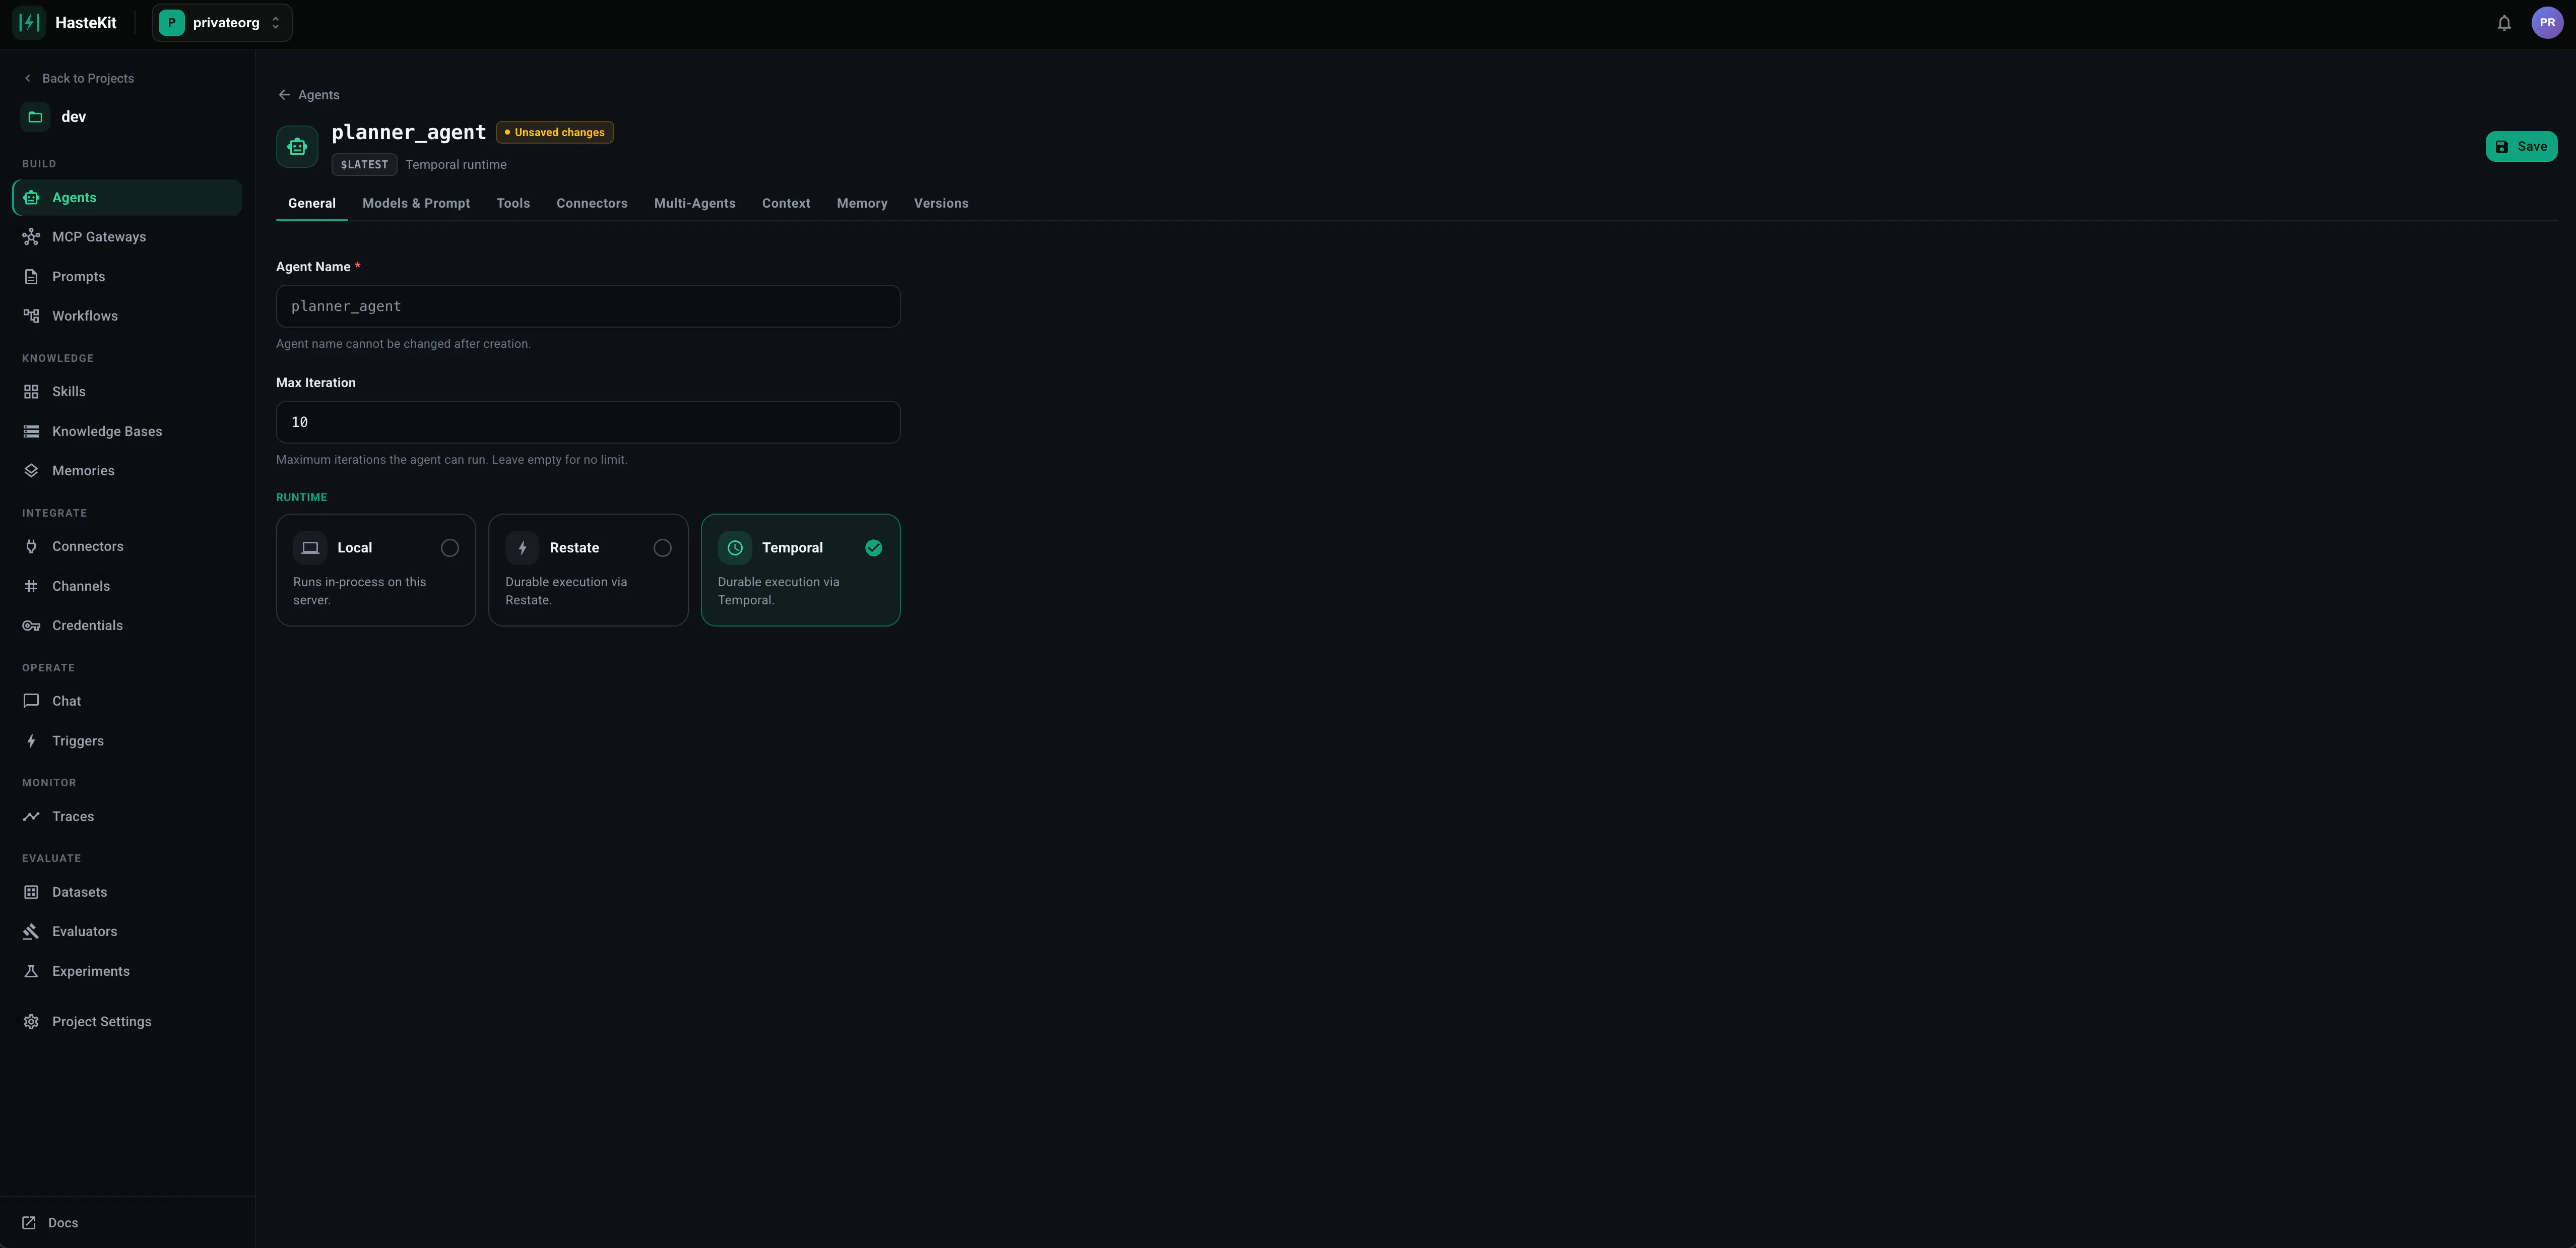This screenshot has height=1248, width=2576.
Task: Open Triggers bolt icon in sidebar
Action: click(31, 741)
